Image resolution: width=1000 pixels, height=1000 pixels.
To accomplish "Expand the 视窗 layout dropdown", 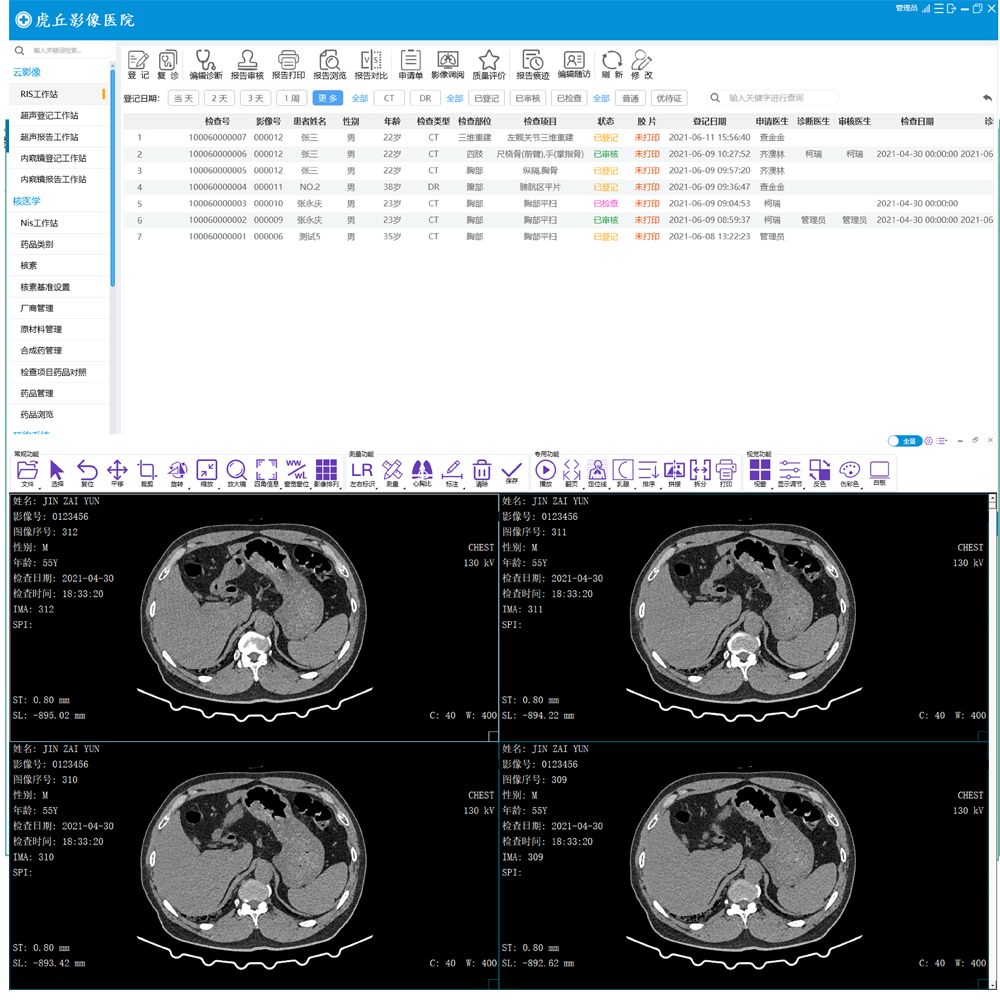I will coord(760,472).
